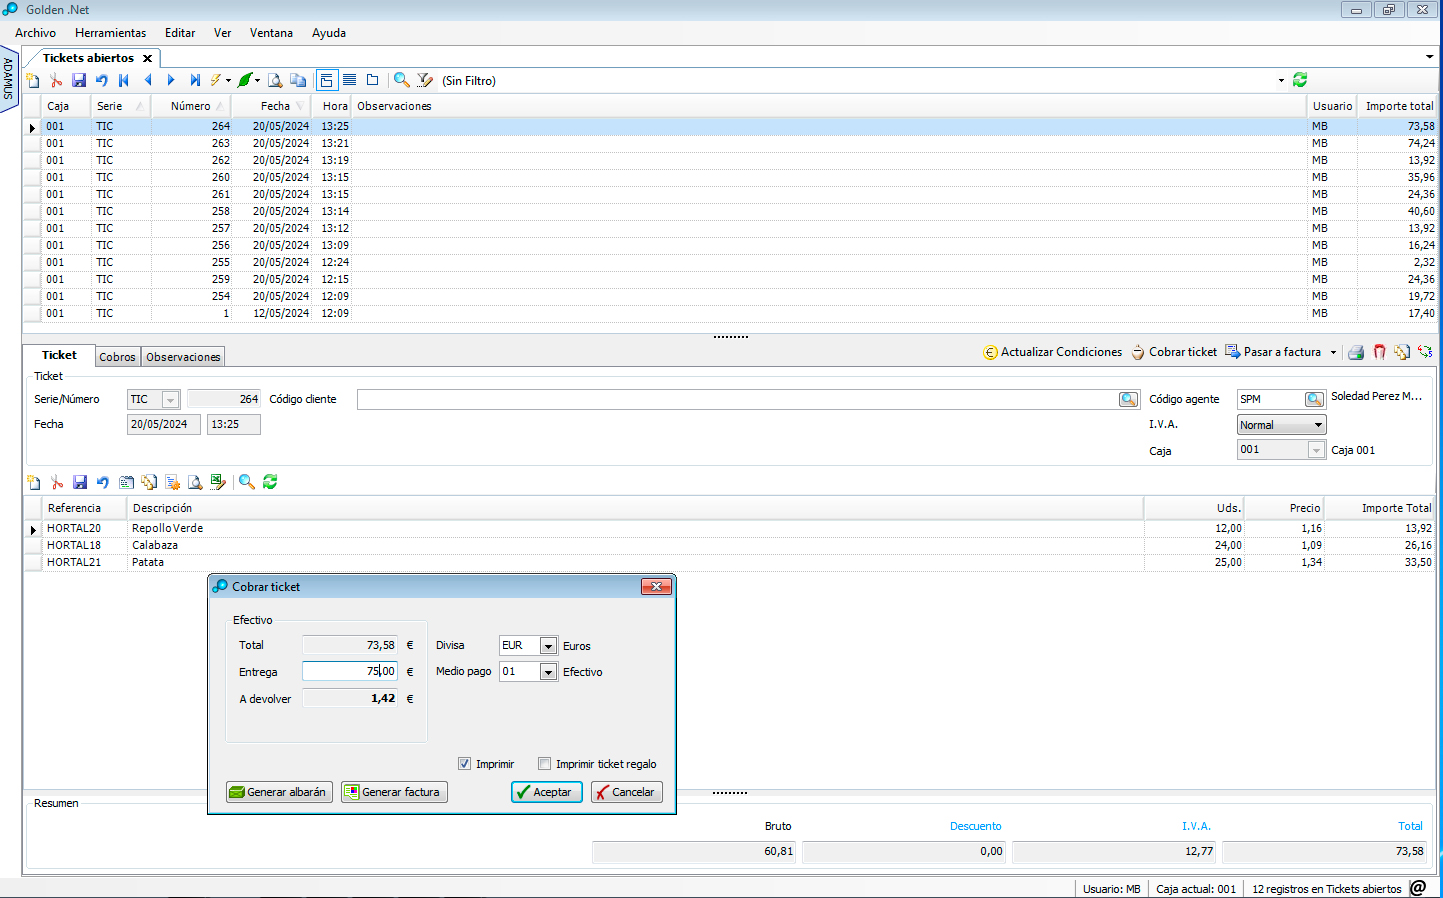
Task: Close the Tickets abiertos tab with its X
Action: pyautogui.click(x=147, y=58)
